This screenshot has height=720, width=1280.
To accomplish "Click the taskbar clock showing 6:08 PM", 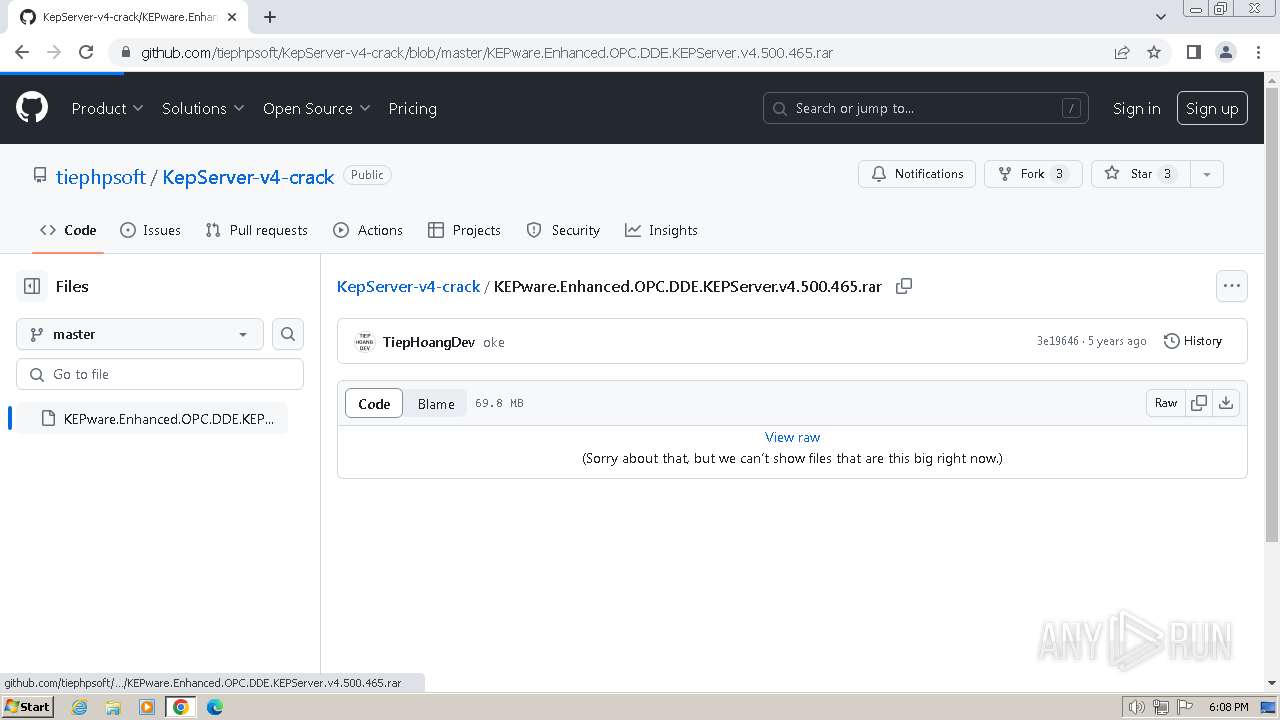I will tap(1228, 707).
